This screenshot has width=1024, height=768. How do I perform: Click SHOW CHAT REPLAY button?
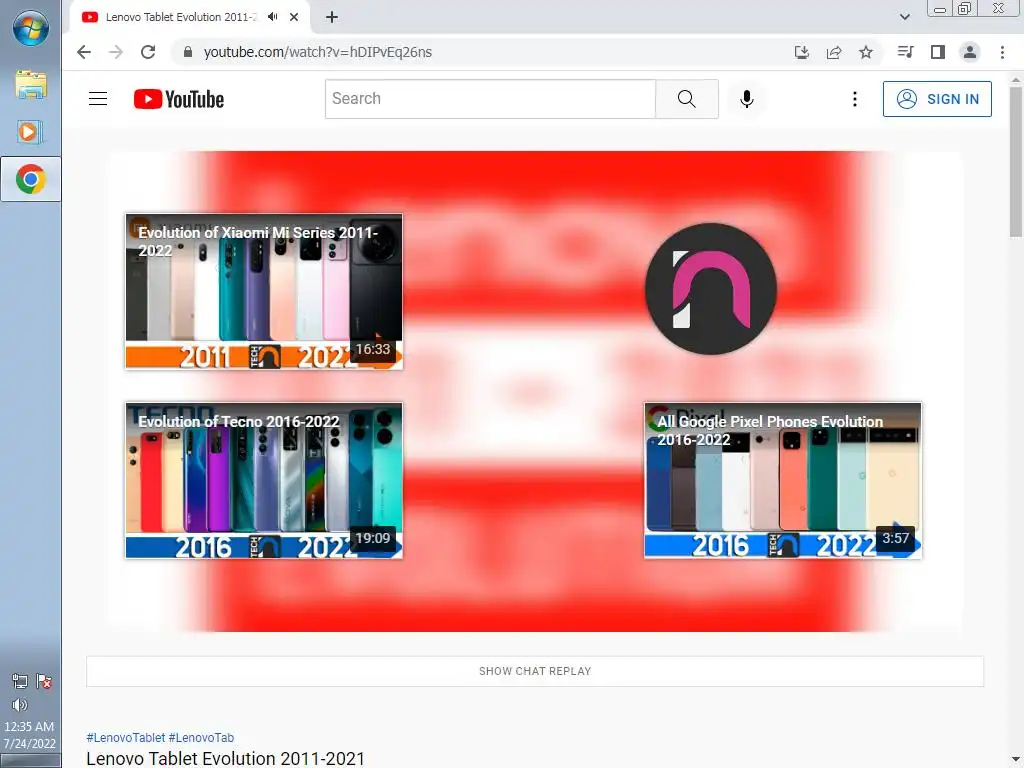pos(535,671)
